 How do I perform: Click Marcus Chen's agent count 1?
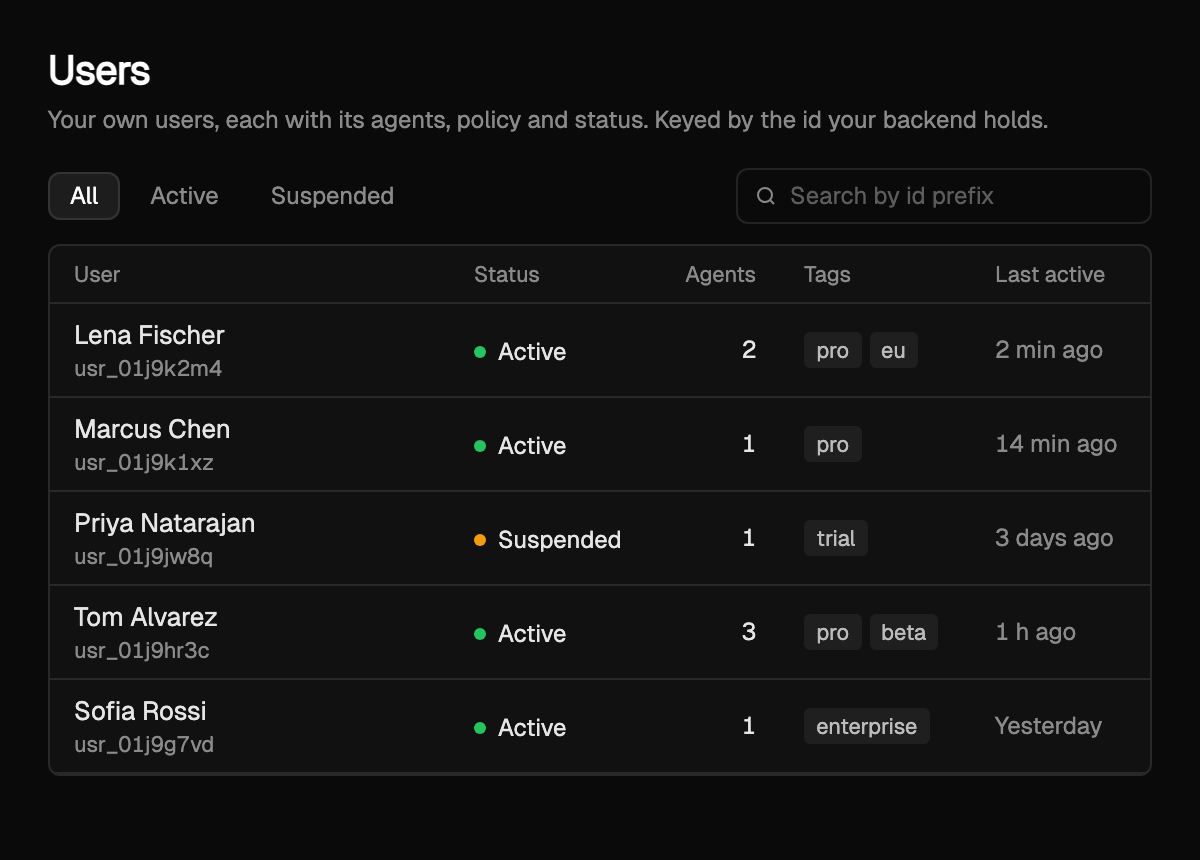[x=749, y=444]
